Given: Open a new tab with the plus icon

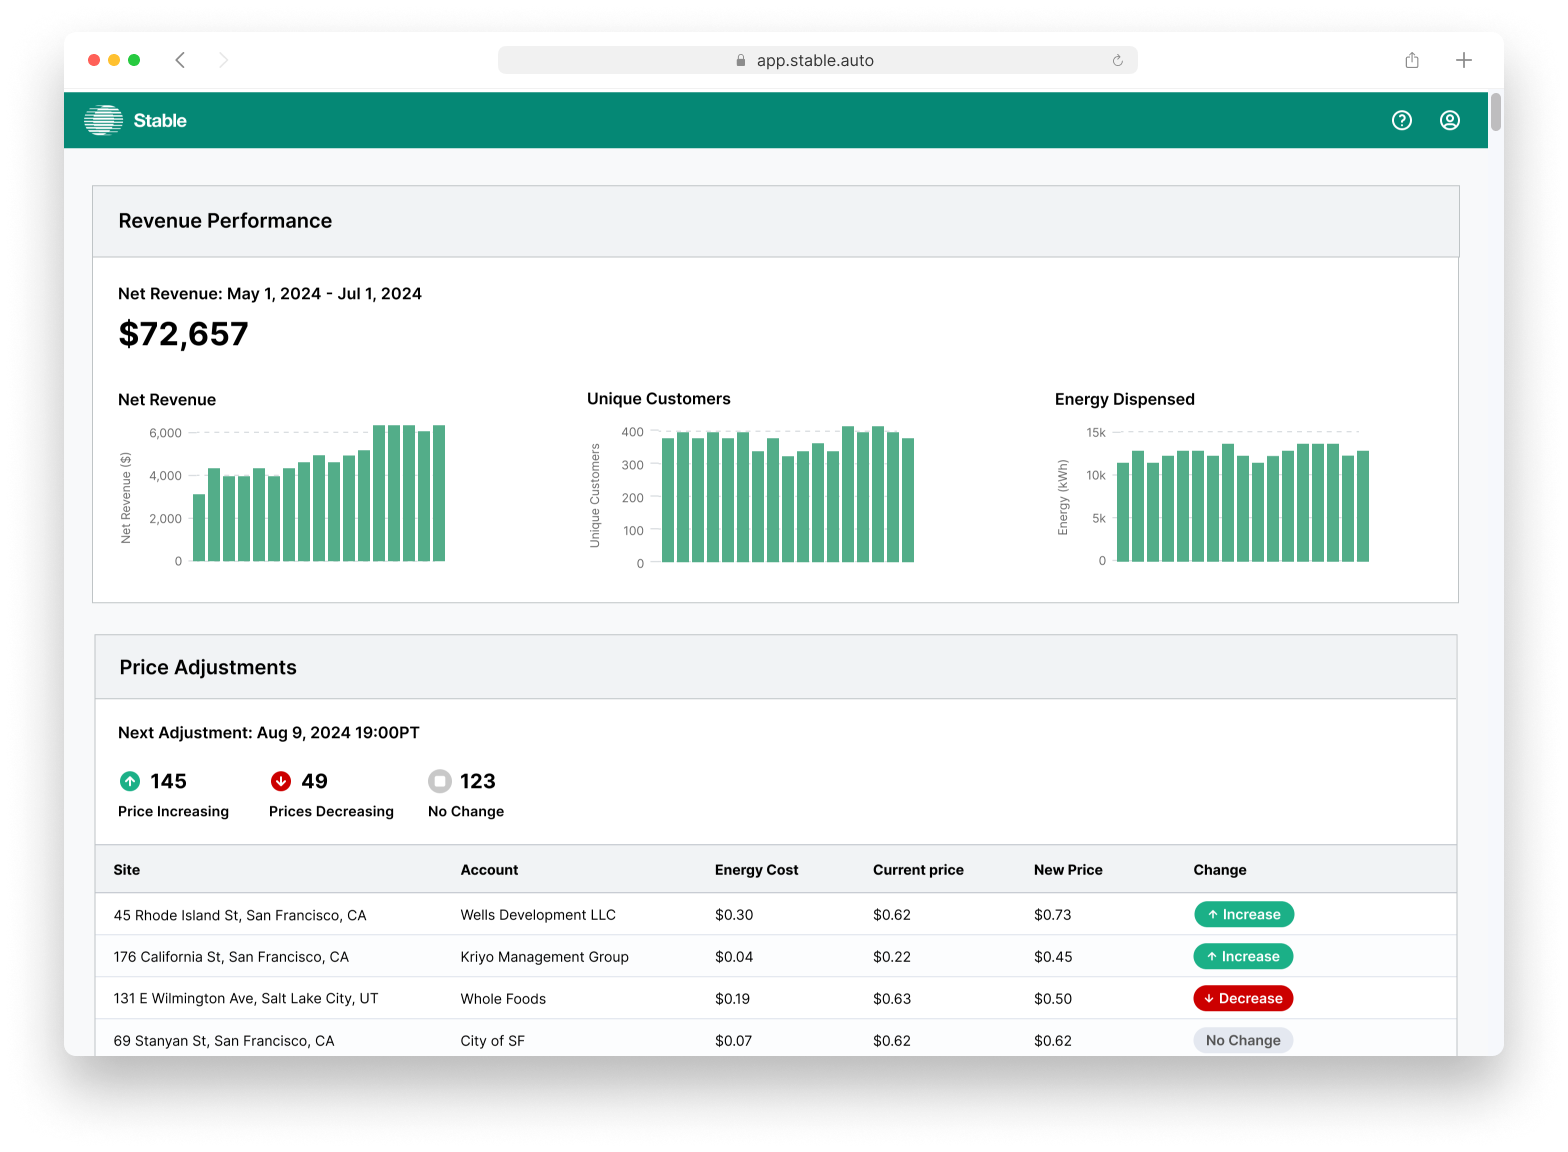Looking at the screenshot, I should tap(1463, 60).
